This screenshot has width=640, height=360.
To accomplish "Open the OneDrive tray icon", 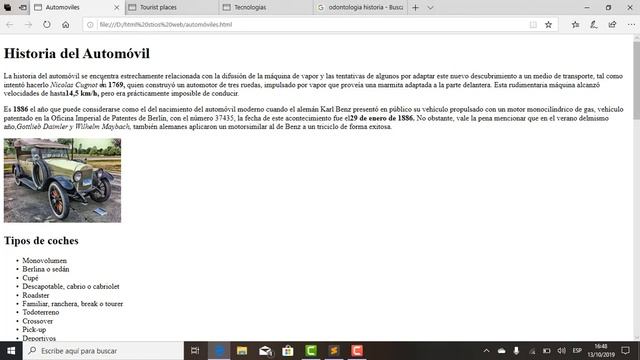I will tap(502, 351).
